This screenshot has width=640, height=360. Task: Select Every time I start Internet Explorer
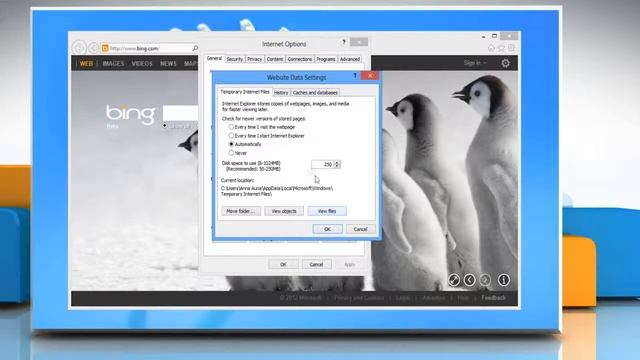click(x=267, y=136)
